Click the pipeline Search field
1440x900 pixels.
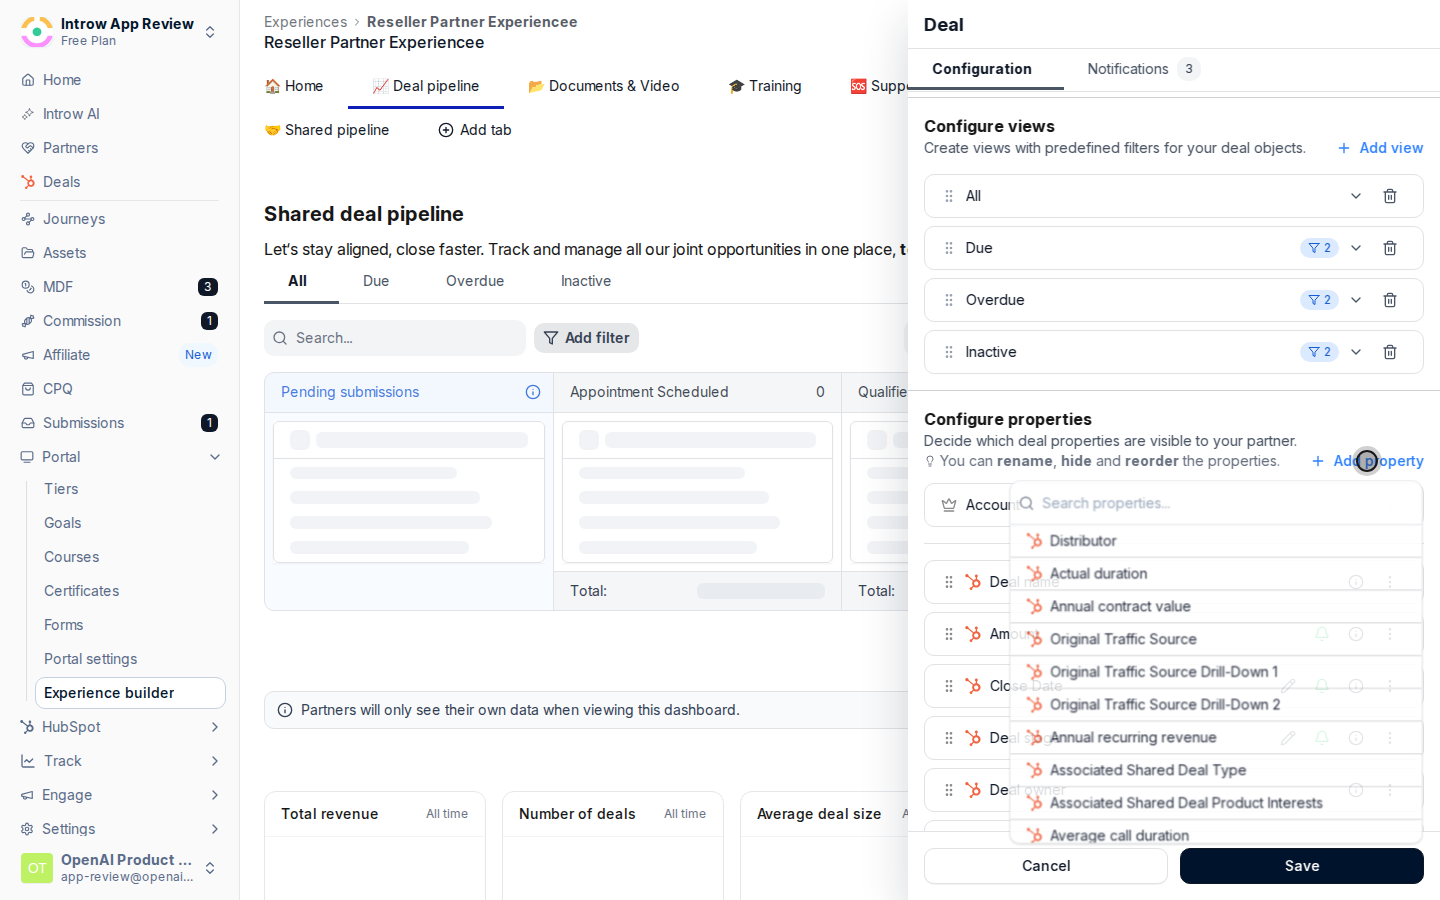395,338
